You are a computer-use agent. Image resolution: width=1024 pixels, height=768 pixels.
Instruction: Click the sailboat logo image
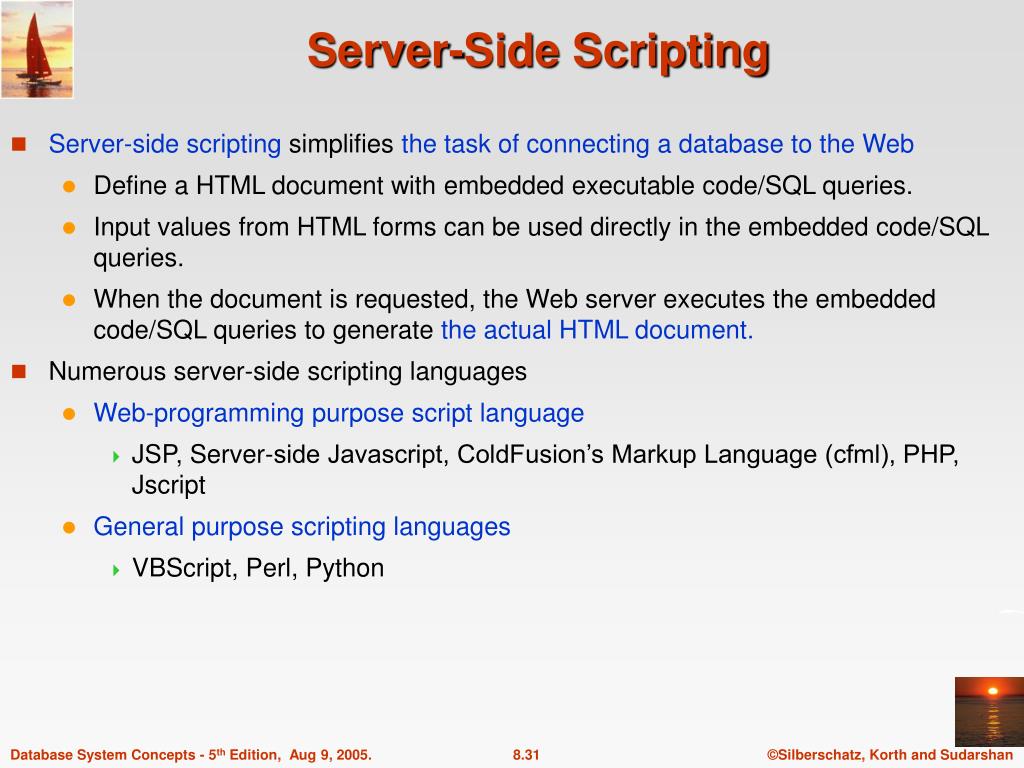point(37,49)
